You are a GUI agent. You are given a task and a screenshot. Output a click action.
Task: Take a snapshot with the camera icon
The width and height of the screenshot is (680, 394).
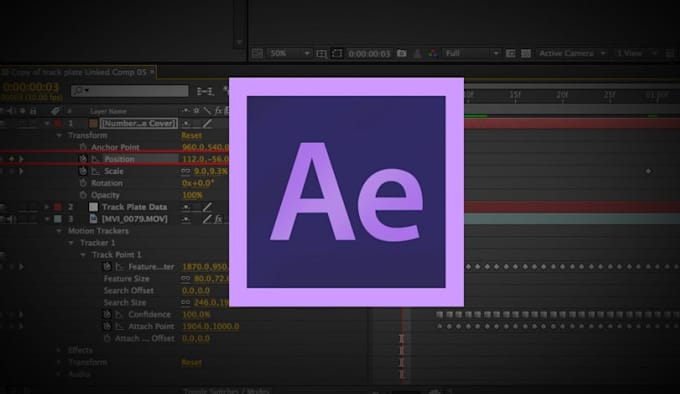402,53
